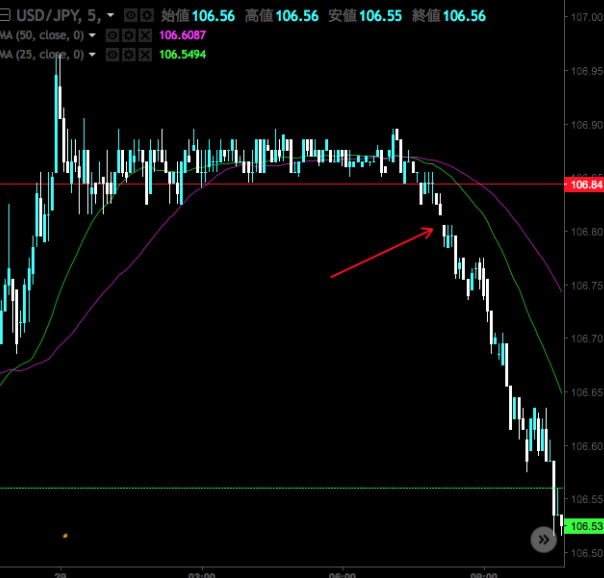Click the 09:00 time axis label
This screenshot has height=578, width=604.
(x=484, y=575)
